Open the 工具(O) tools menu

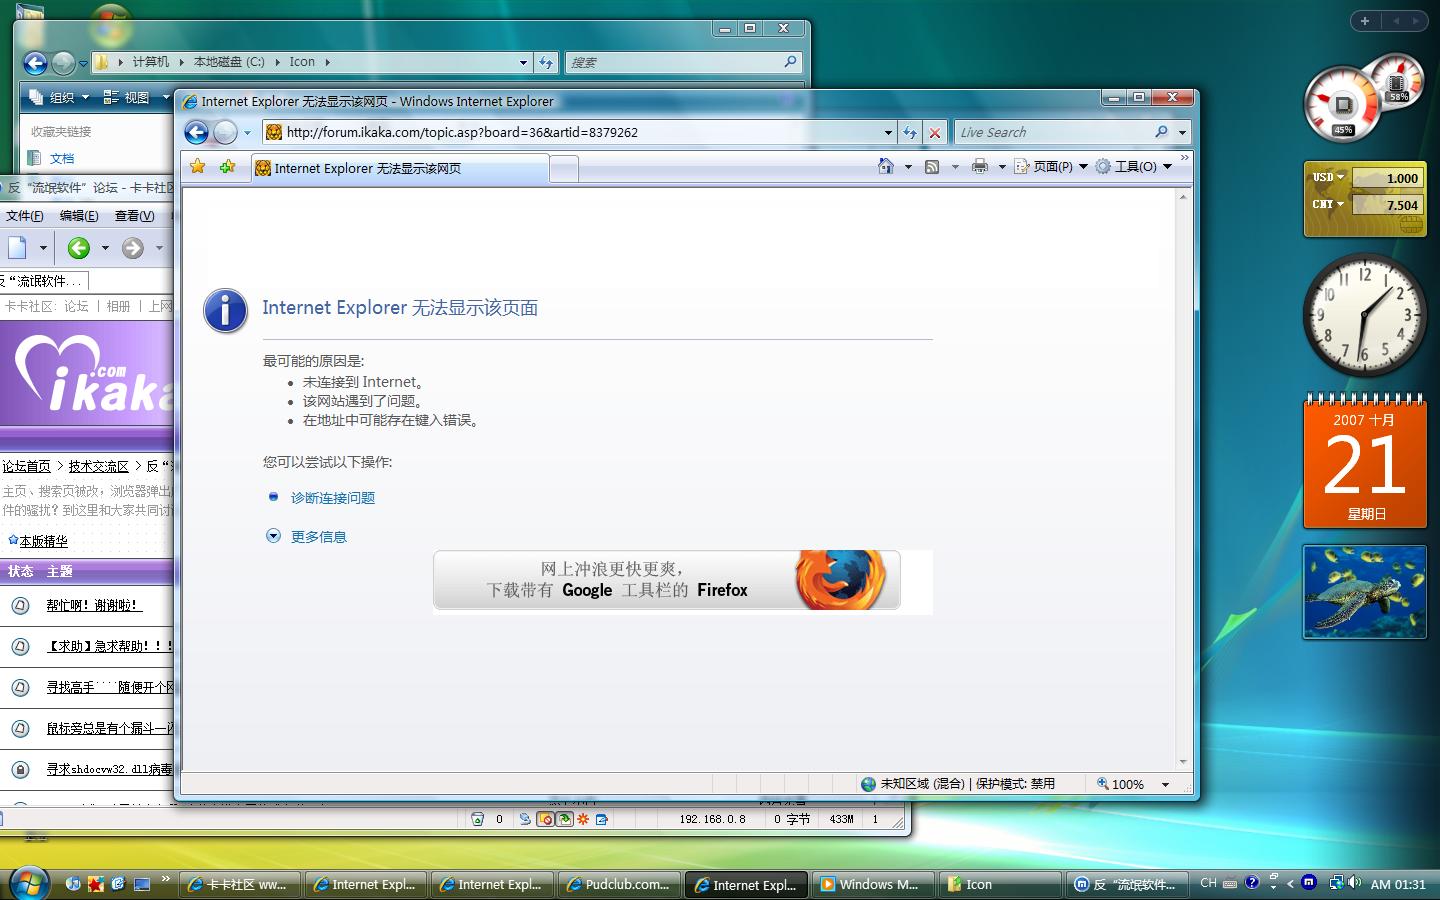(1133, 167)
